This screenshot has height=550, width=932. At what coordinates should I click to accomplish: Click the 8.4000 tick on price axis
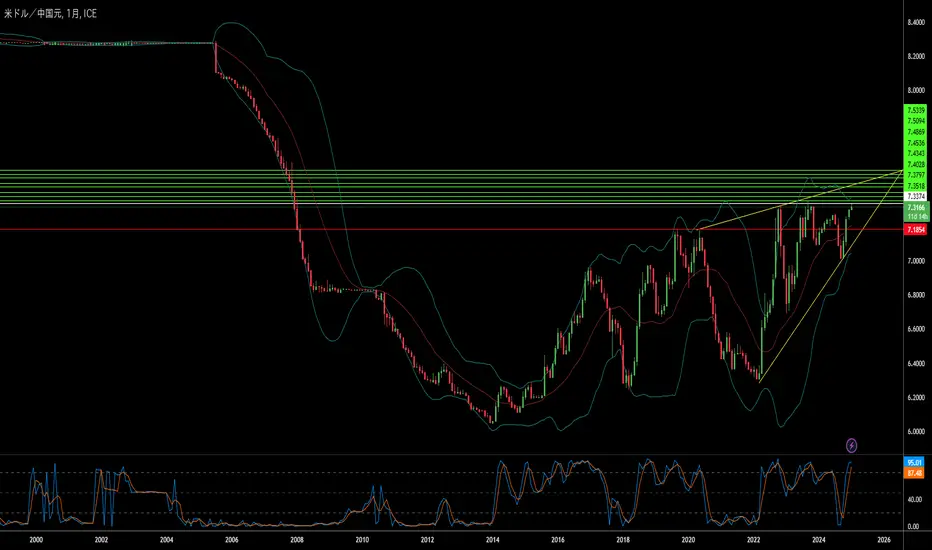914,22
